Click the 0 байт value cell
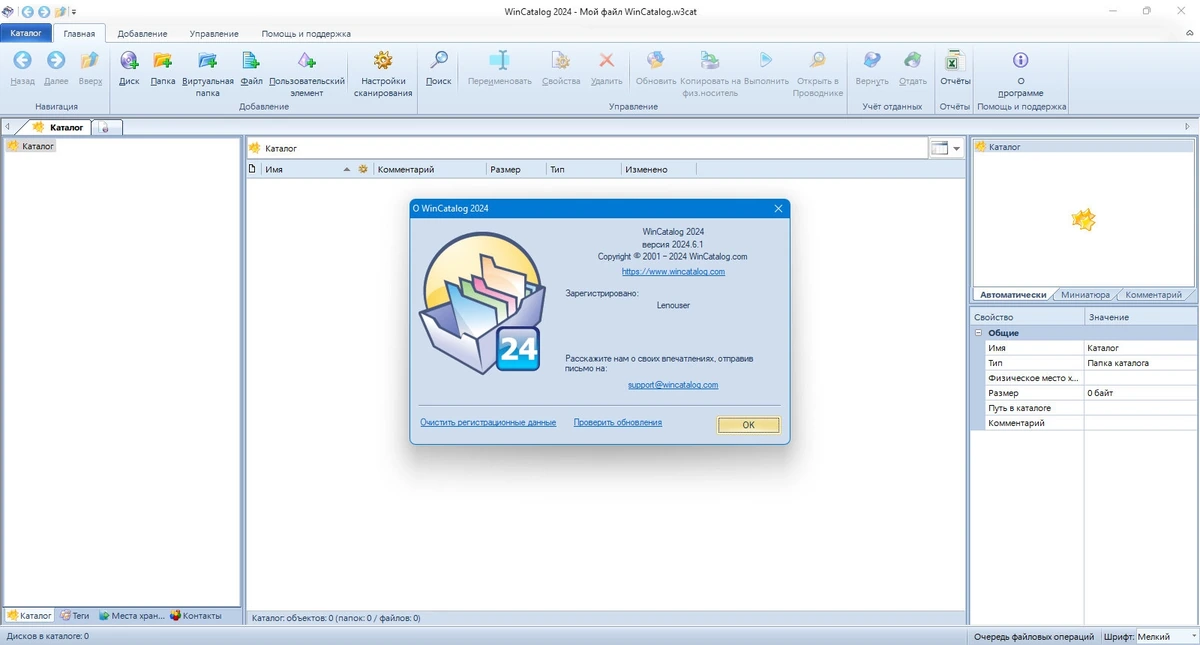Screen dimensions: 1200x645 1140,393
